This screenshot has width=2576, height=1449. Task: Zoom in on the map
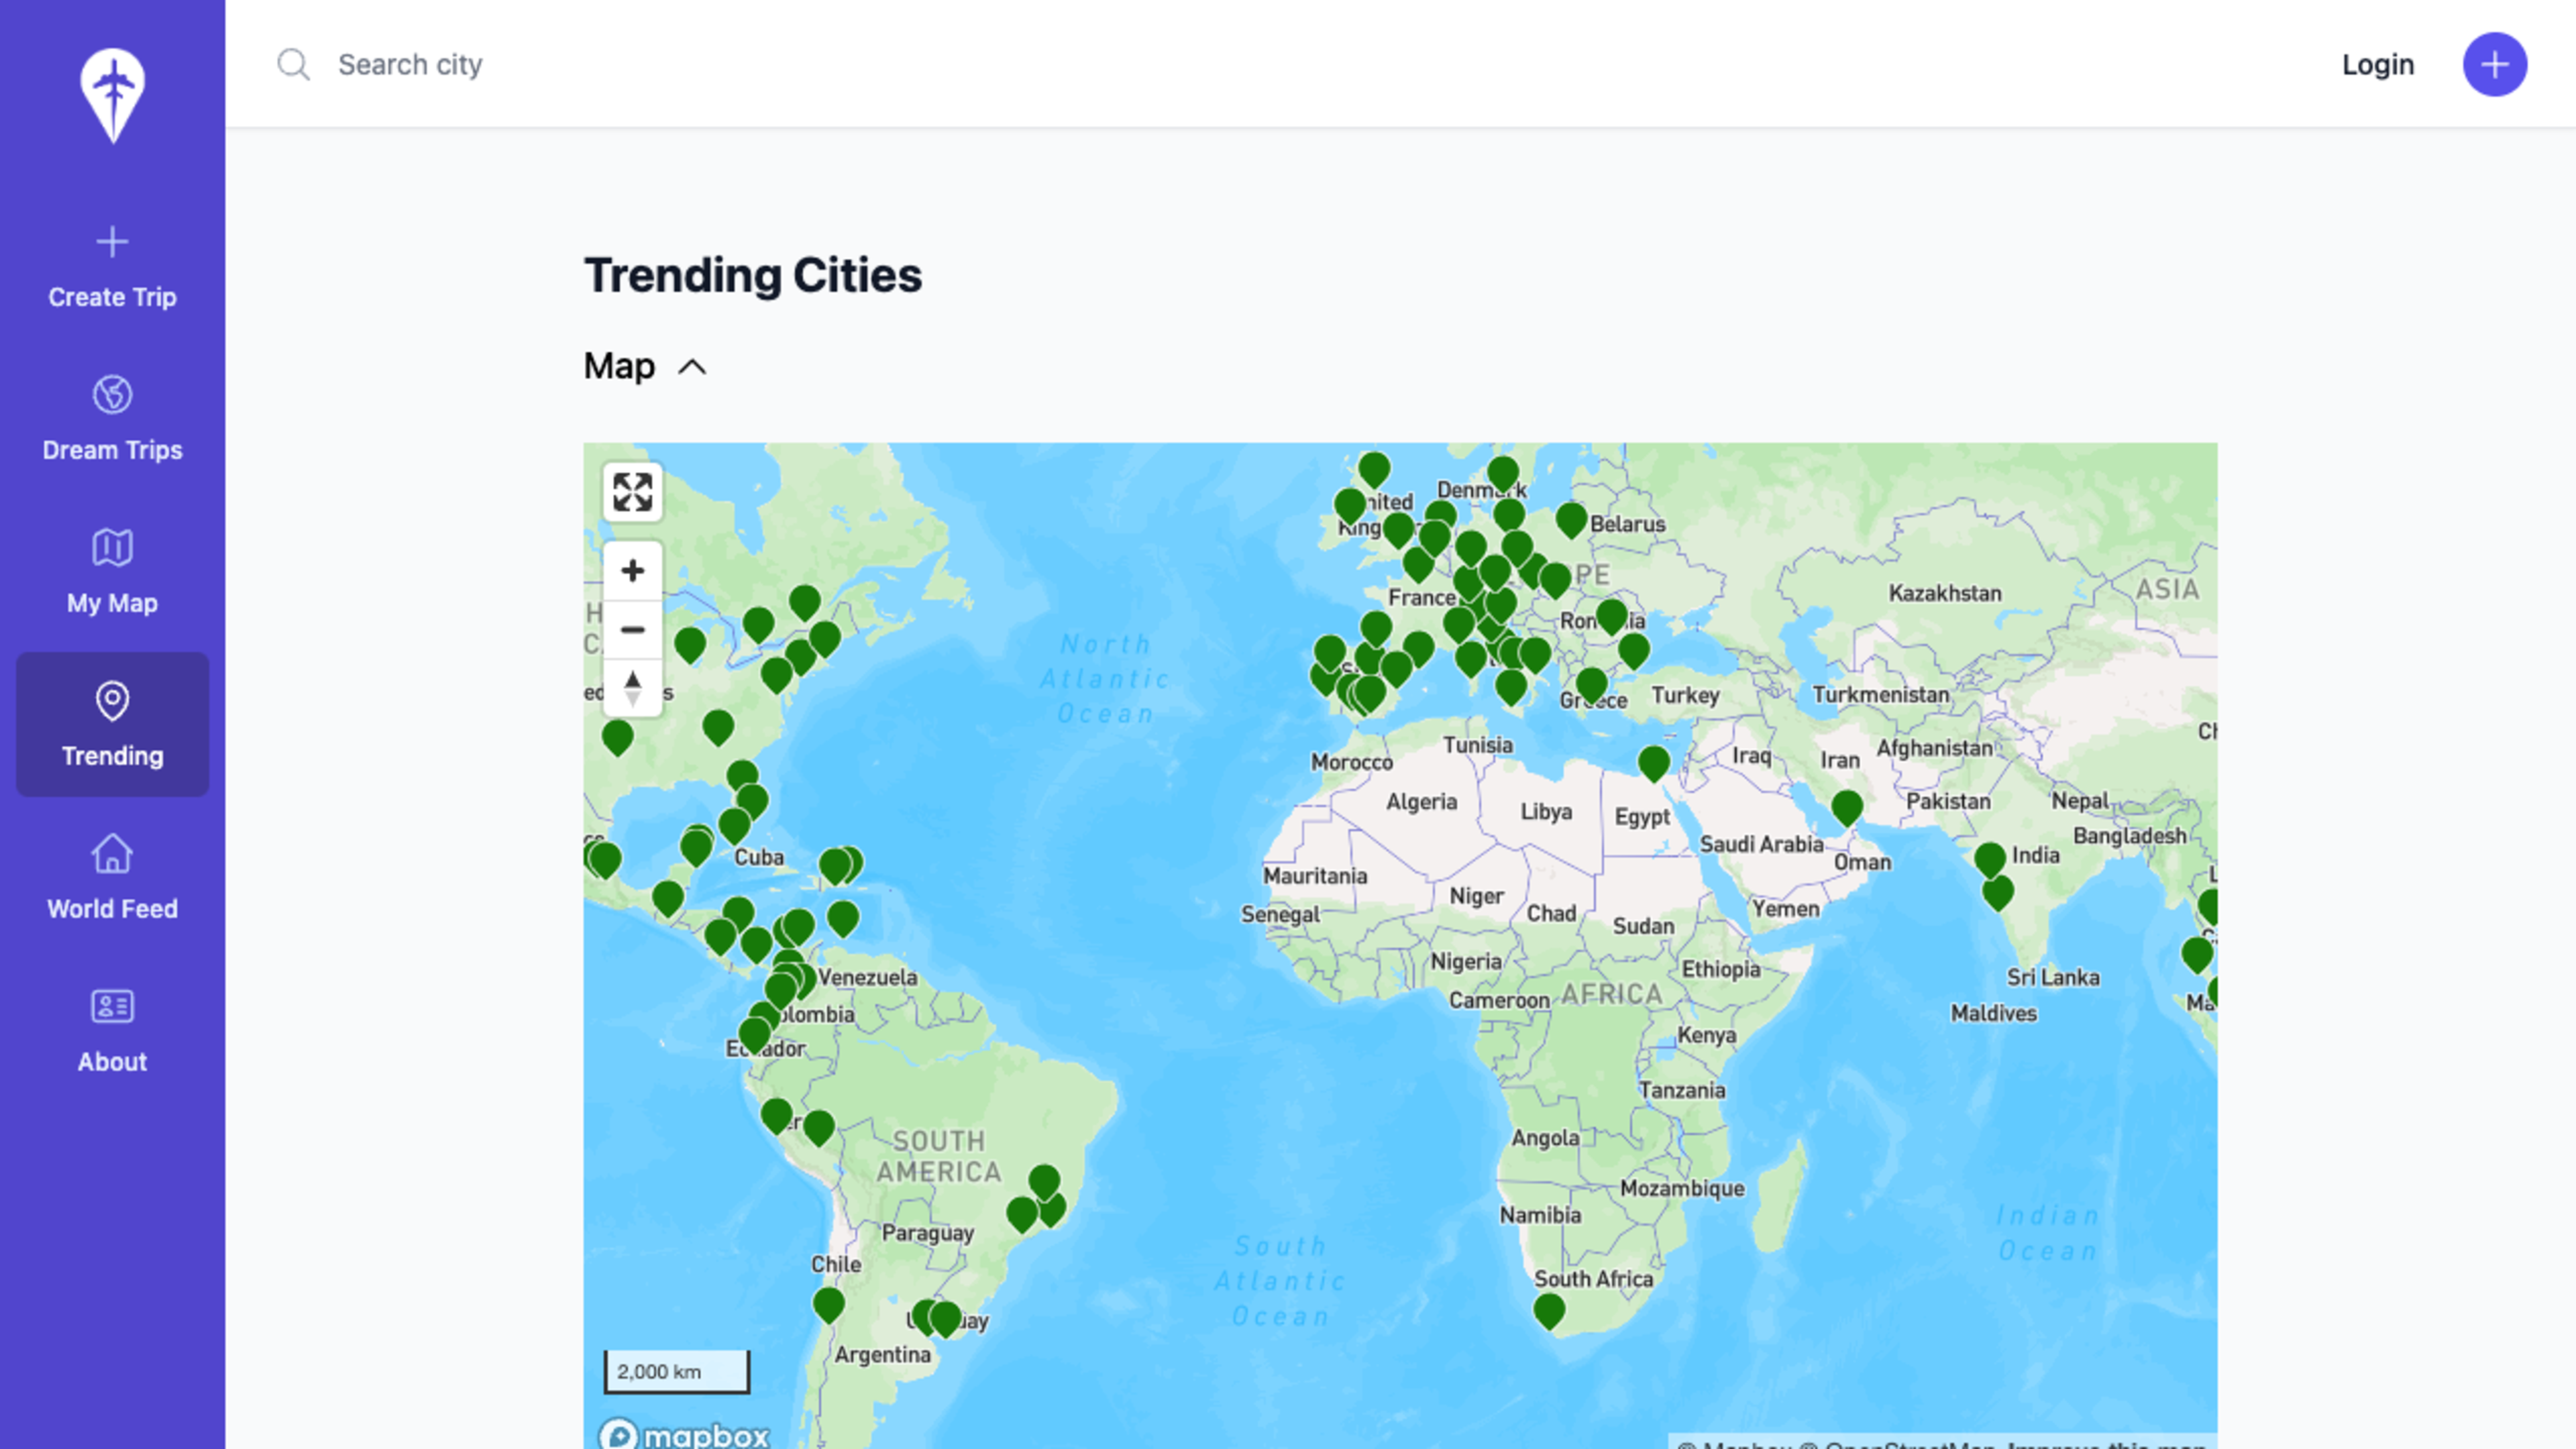pyautogui.click(x=632, y=571)
